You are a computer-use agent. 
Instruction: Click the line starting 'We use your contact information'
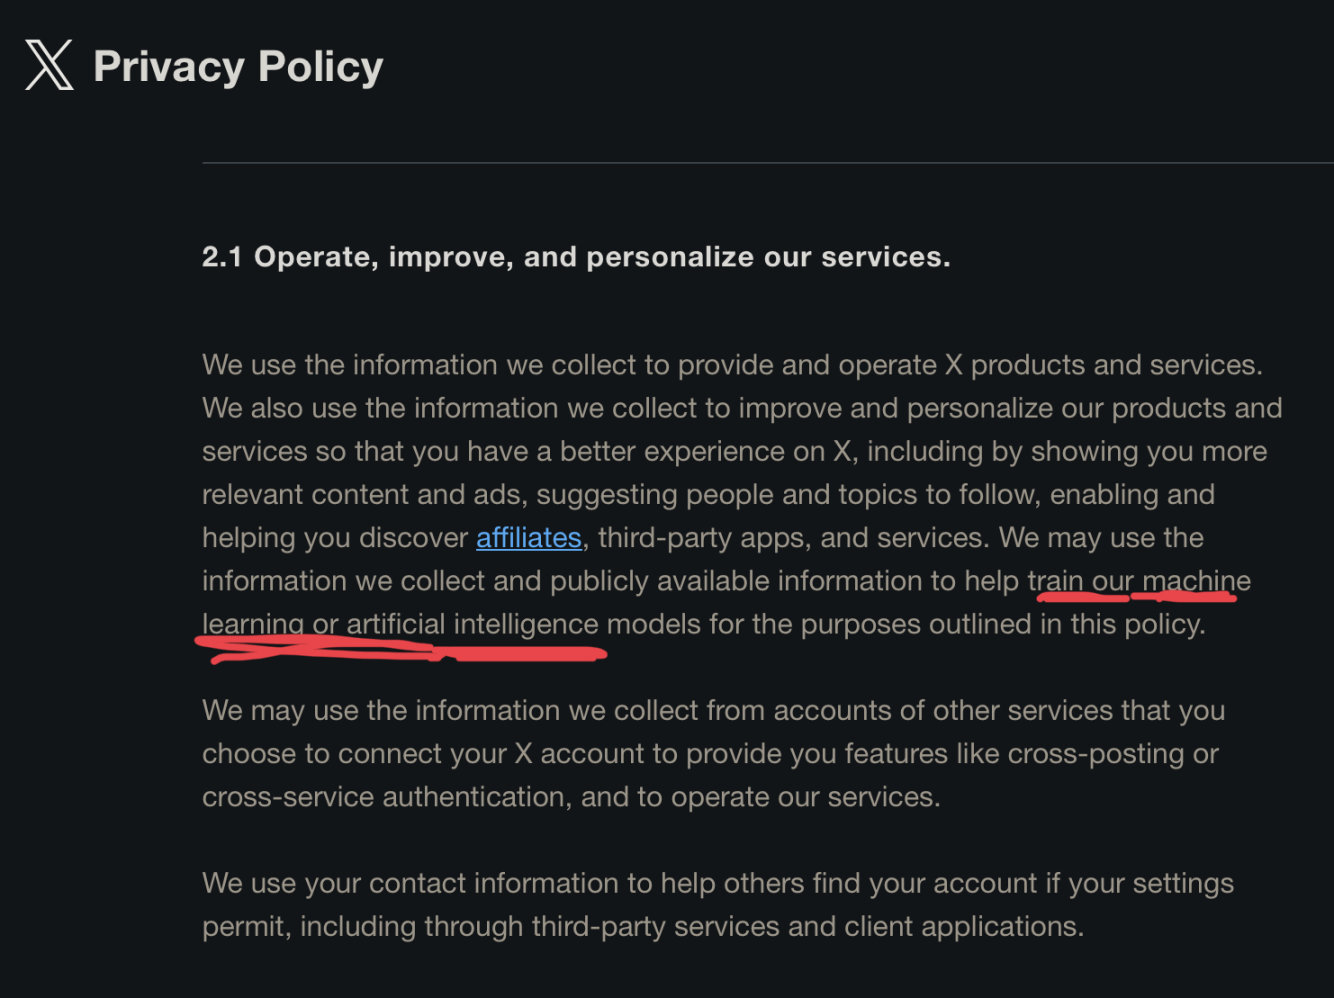(x=717, y=884)
